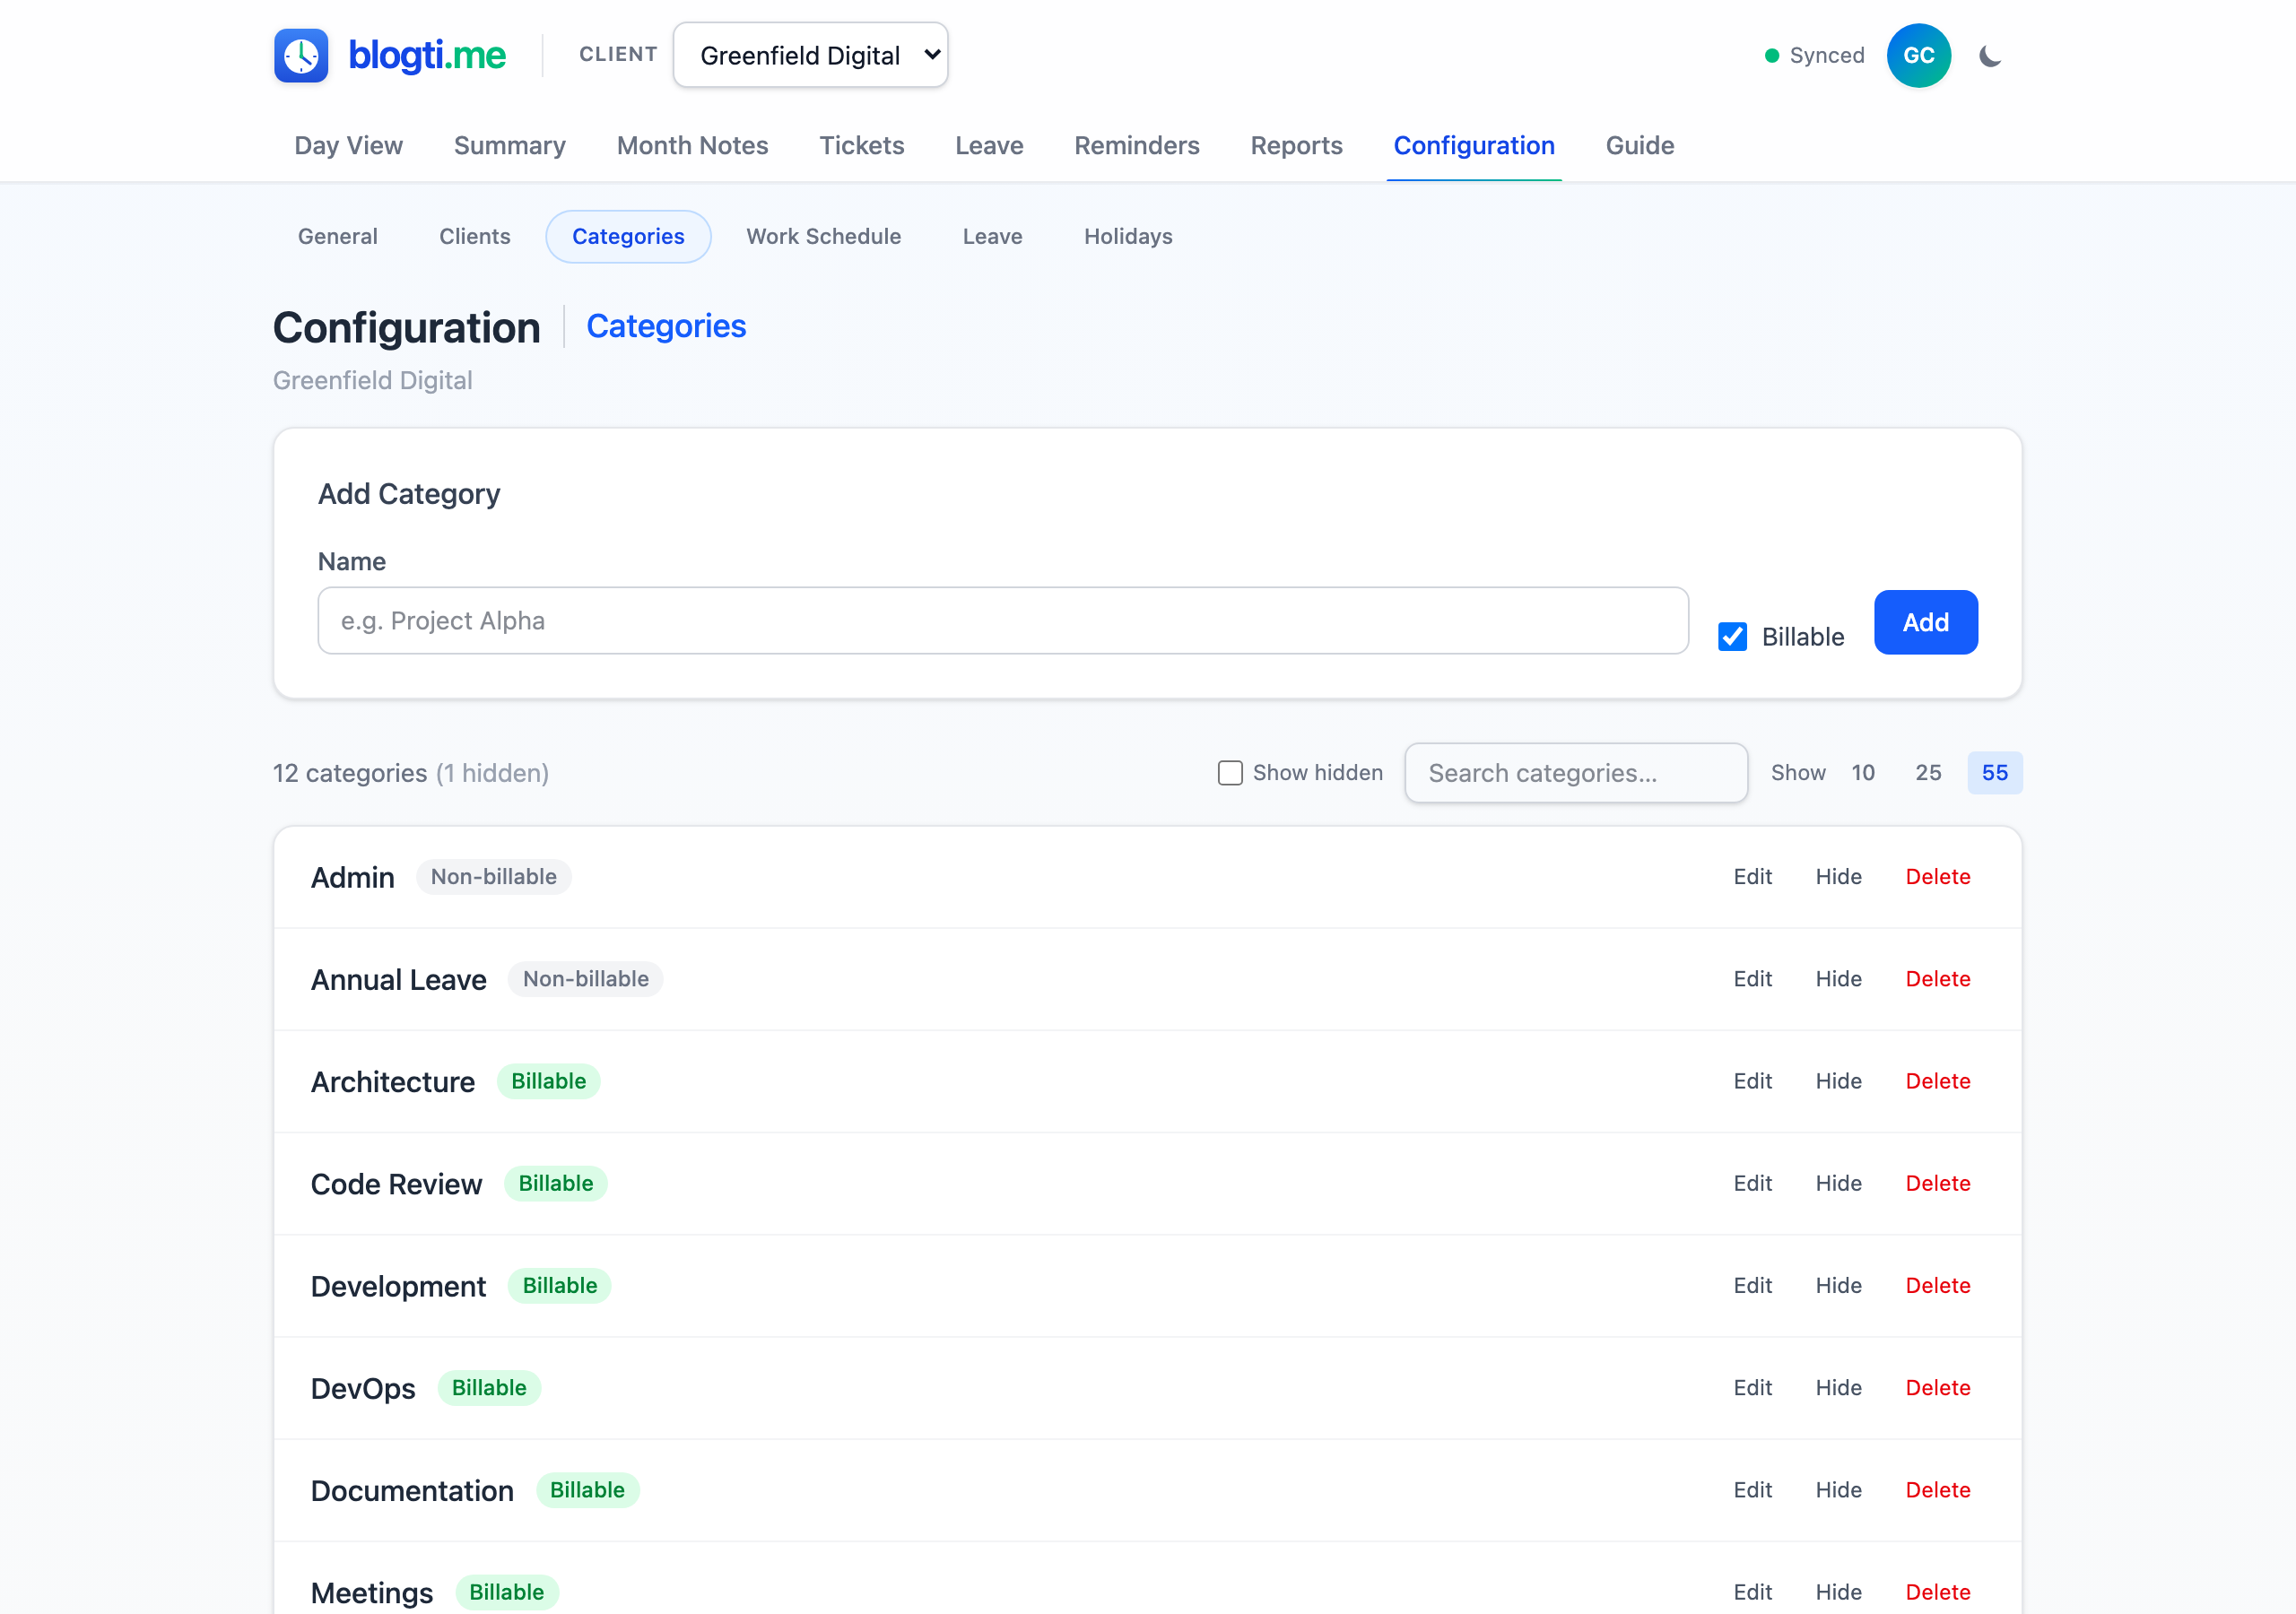Open the GC user avatar menu
The width and height of the screenshot is (2296, 1614).
point(1918,56)
